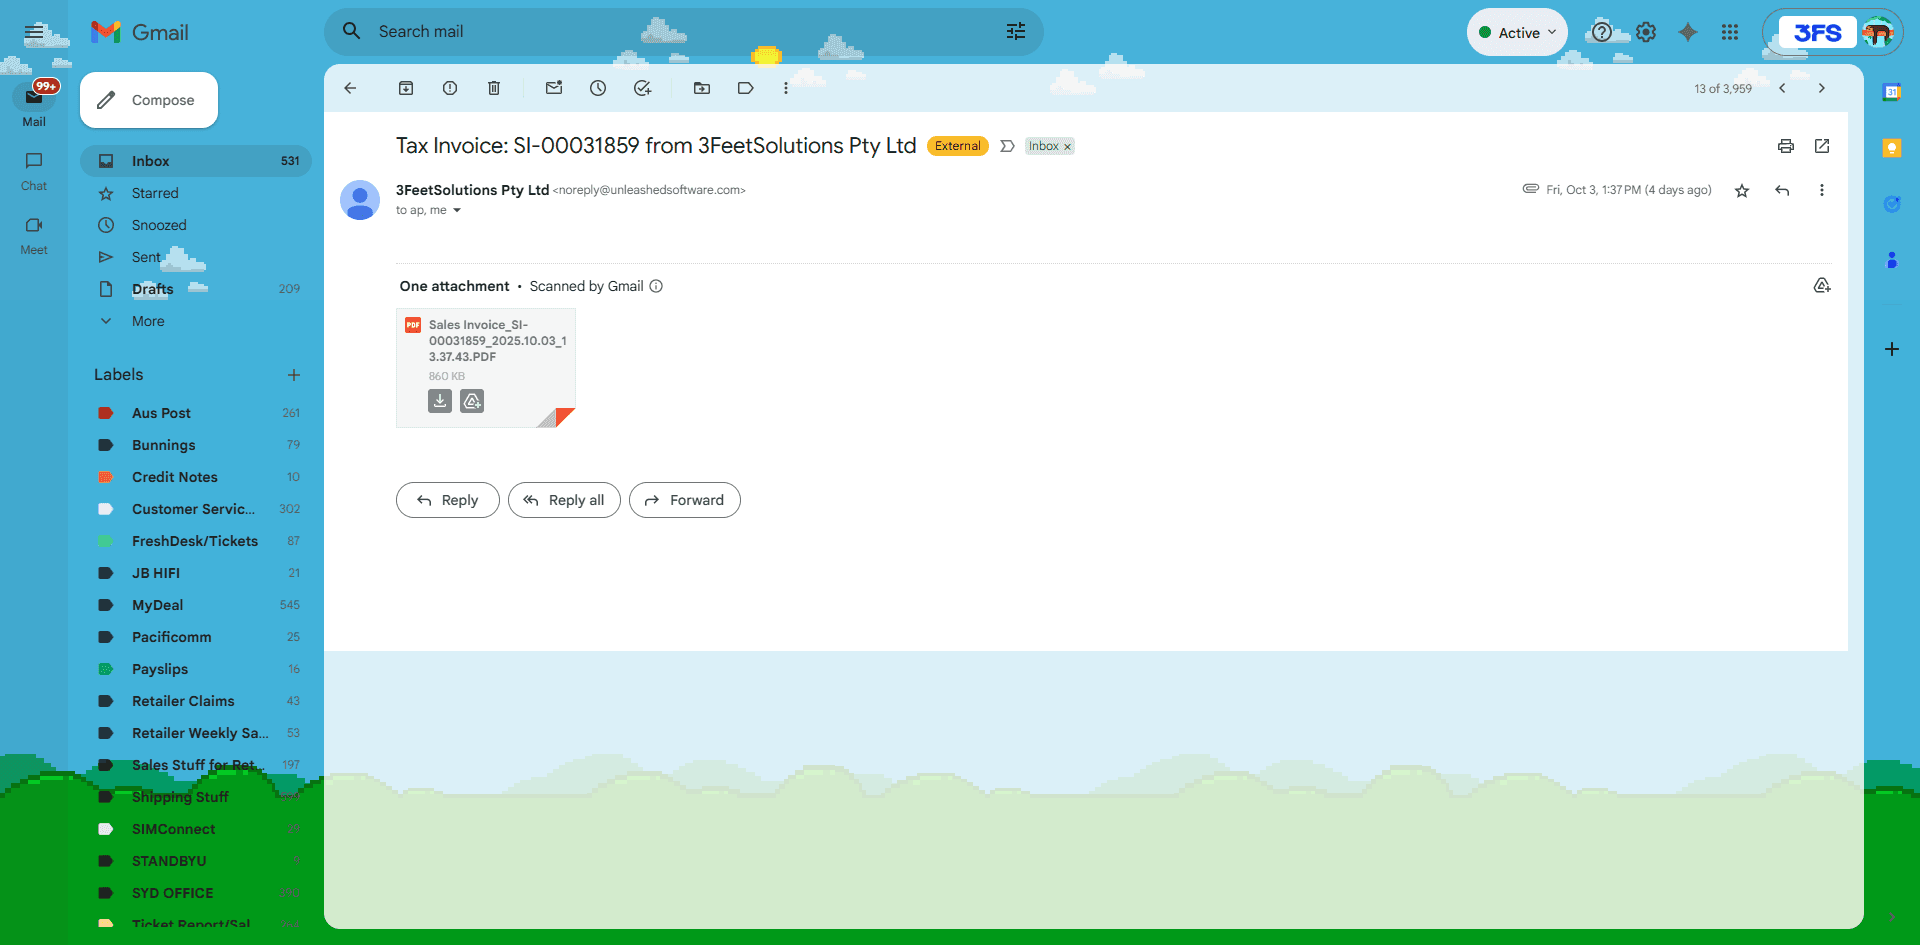Screen dimensions: 1920x945
Task: Open the Inbox folder
Action: (196, 161)
